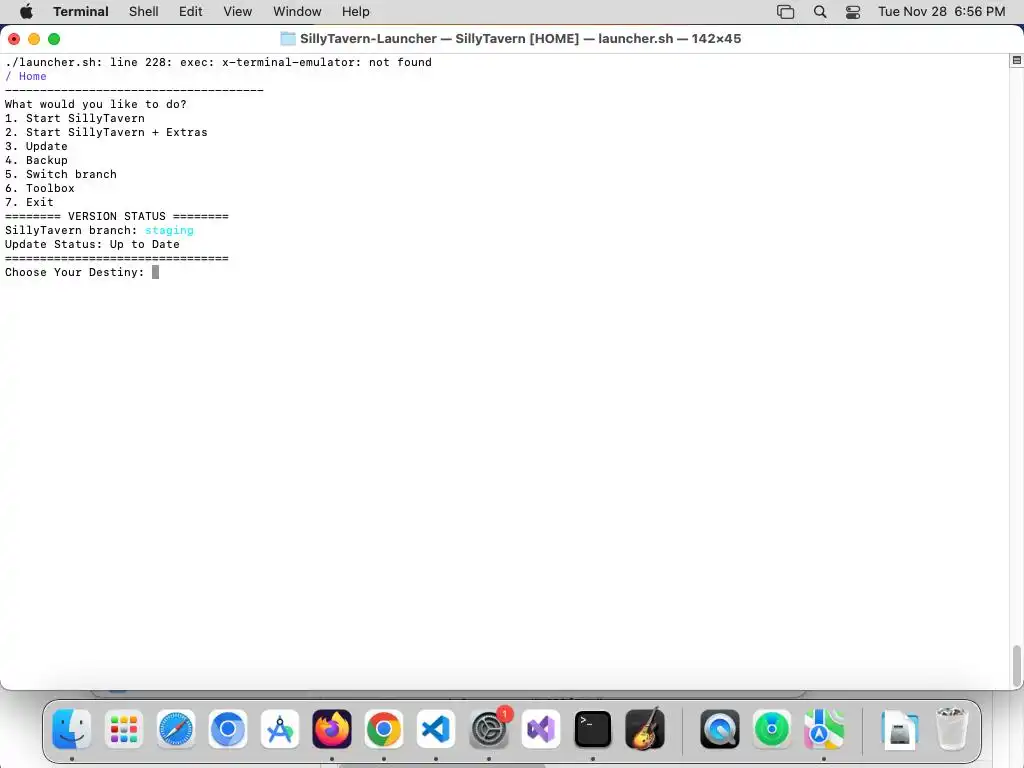Open the Apple menu
Screen dimensions: 1024x768
[x=26, y=12]
